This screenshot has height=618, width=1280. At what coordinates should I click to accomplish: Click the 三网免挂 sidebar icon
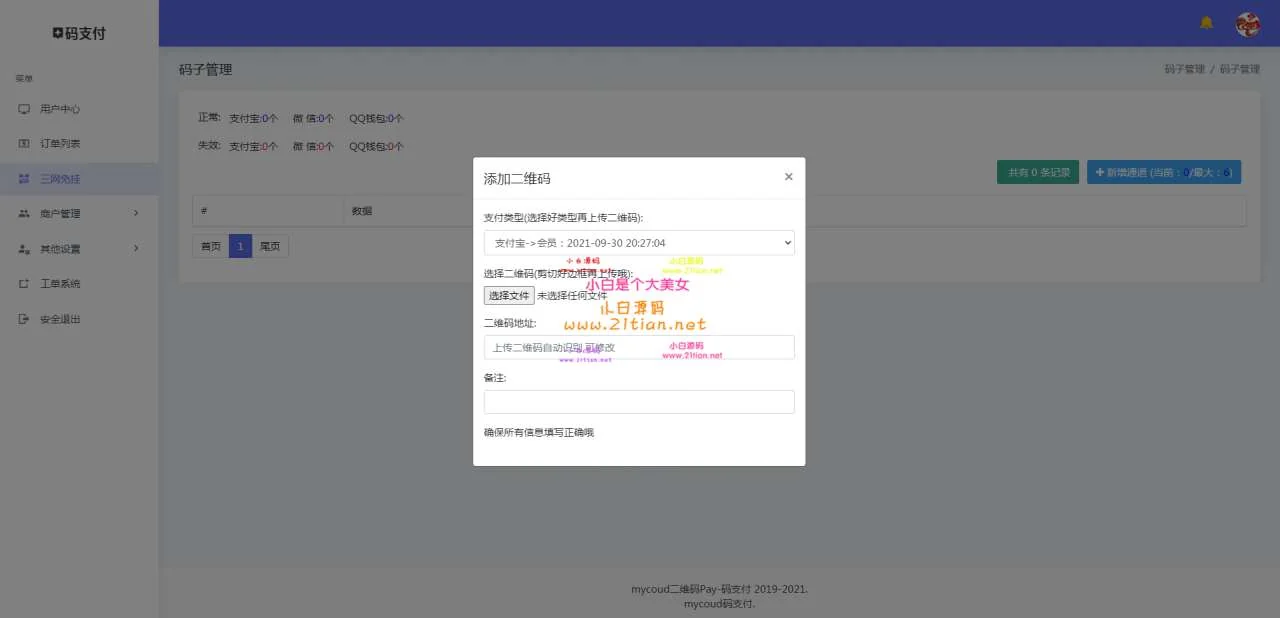pyautogui.click(x=24, y=179)
